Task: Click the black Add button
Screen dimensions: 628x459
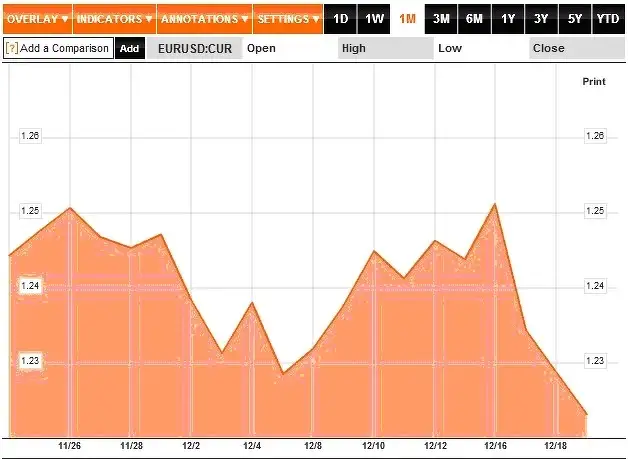Action: 129,48
